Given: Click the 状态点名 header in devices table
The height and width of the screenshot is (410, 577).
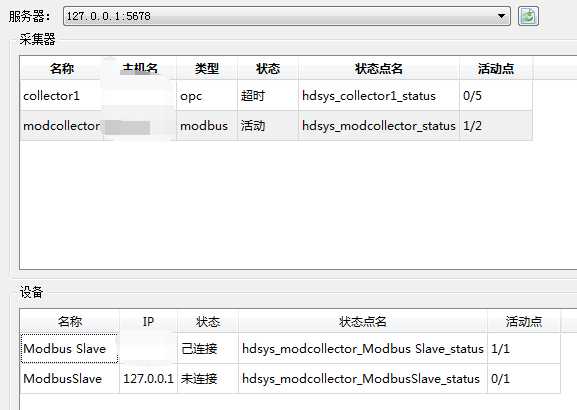Looking at the screenshot, I should tap(363, 322).
